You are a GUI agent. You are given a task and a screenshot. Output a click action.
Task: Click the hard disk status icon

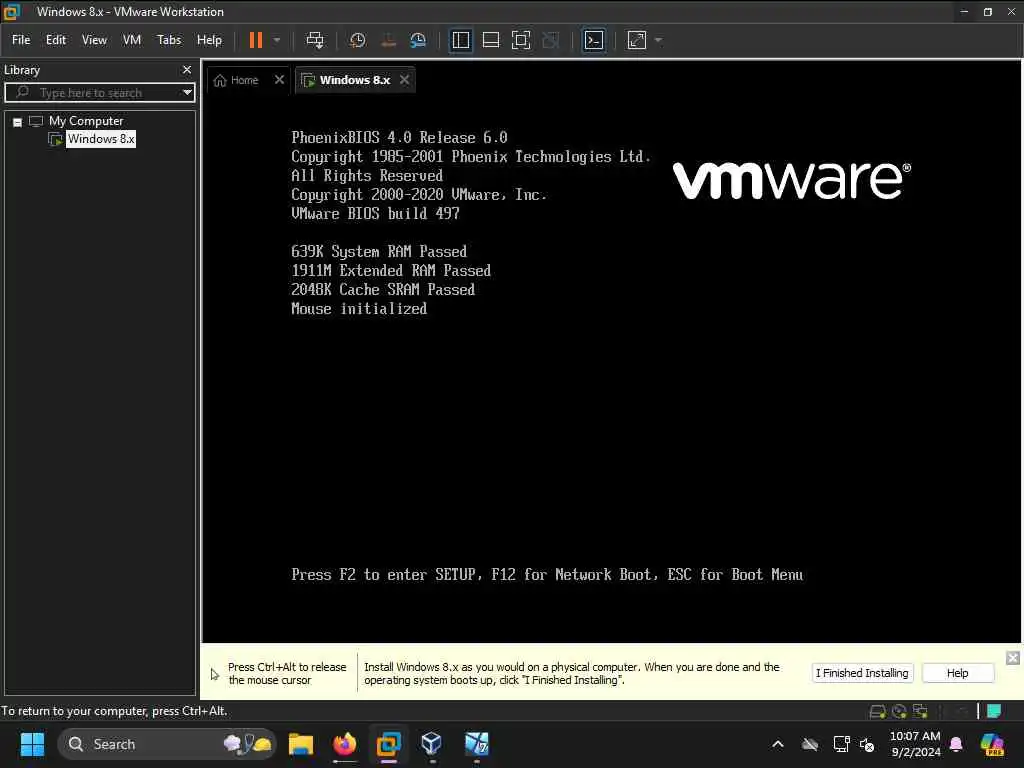877,711
